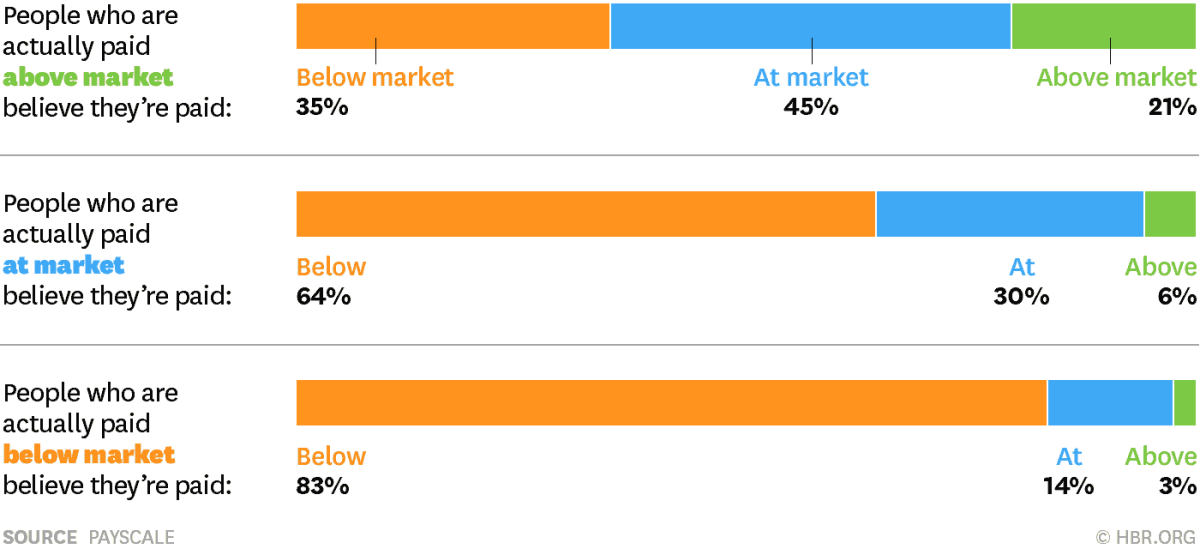
Task: Click the 83% value in the bottom row
Action: [322, 486]
